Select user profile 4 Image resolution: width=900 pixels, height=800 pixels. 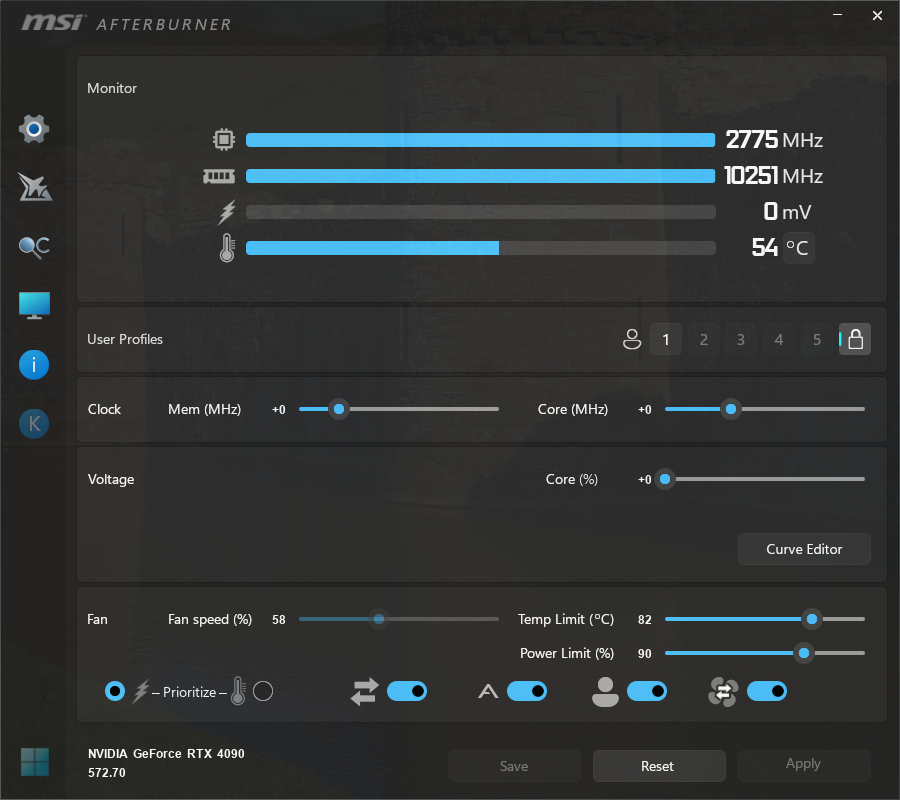tap(779, 339)
